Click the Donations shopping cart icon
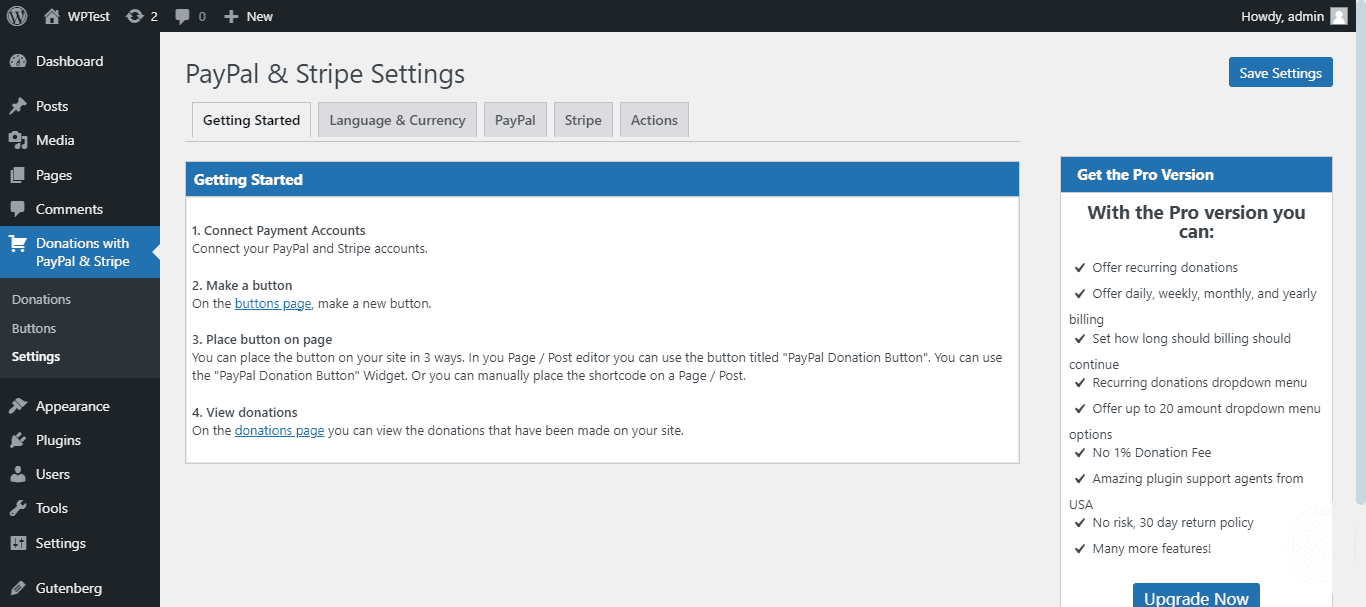 coord(18,243)
